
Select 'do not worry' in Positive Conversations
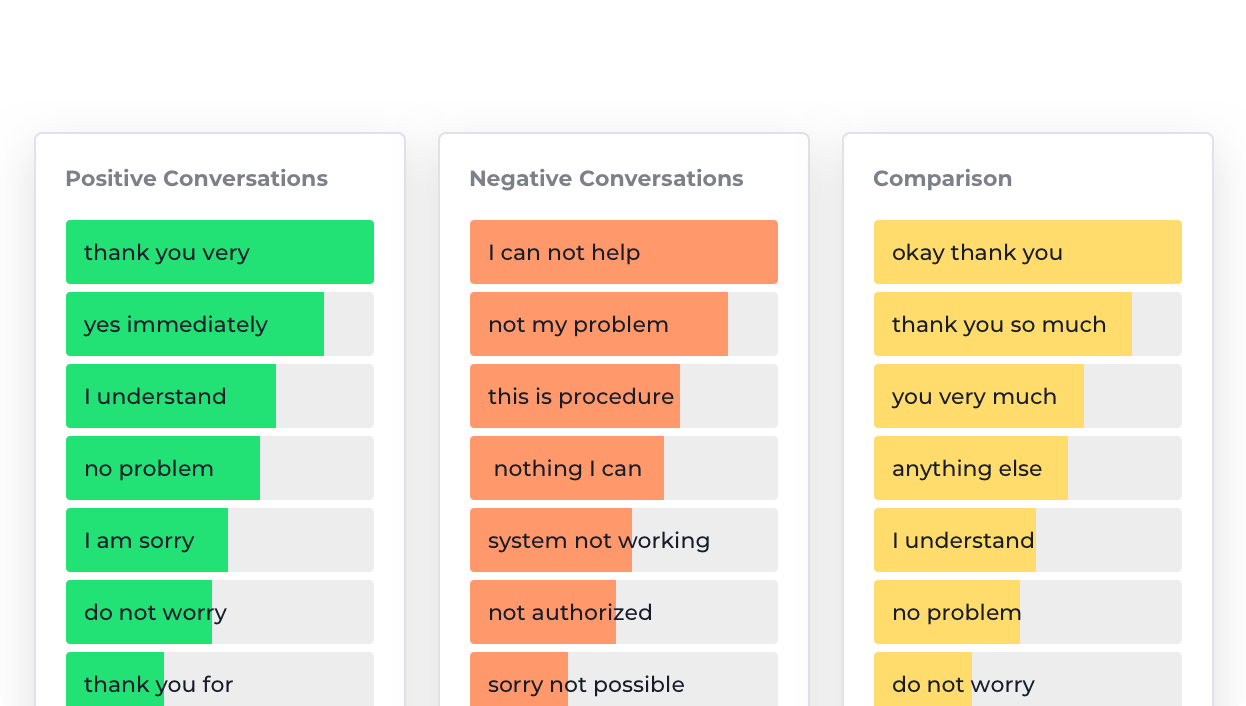220,612
